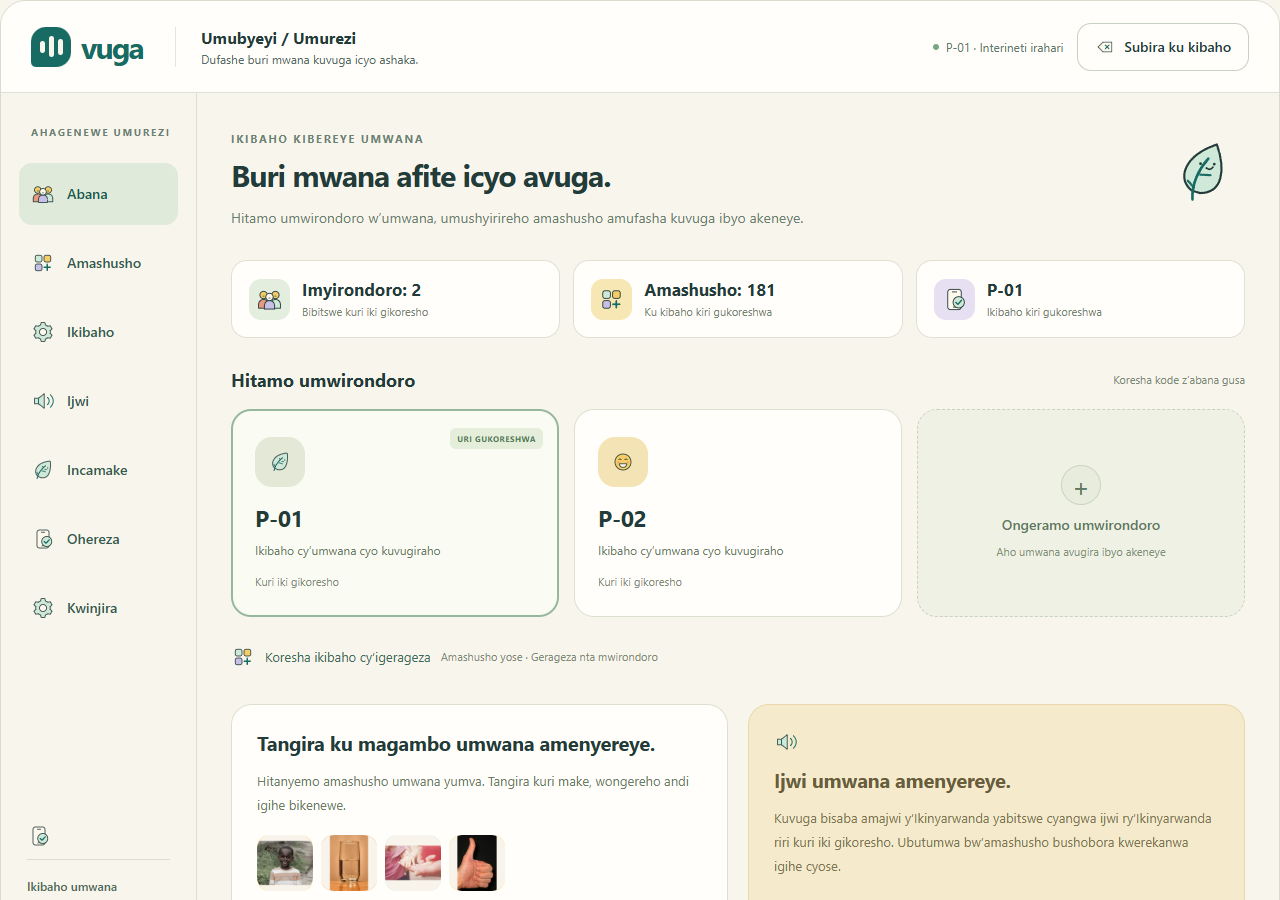
Task: Click the vuga logo icon
Action: point(51,47)
